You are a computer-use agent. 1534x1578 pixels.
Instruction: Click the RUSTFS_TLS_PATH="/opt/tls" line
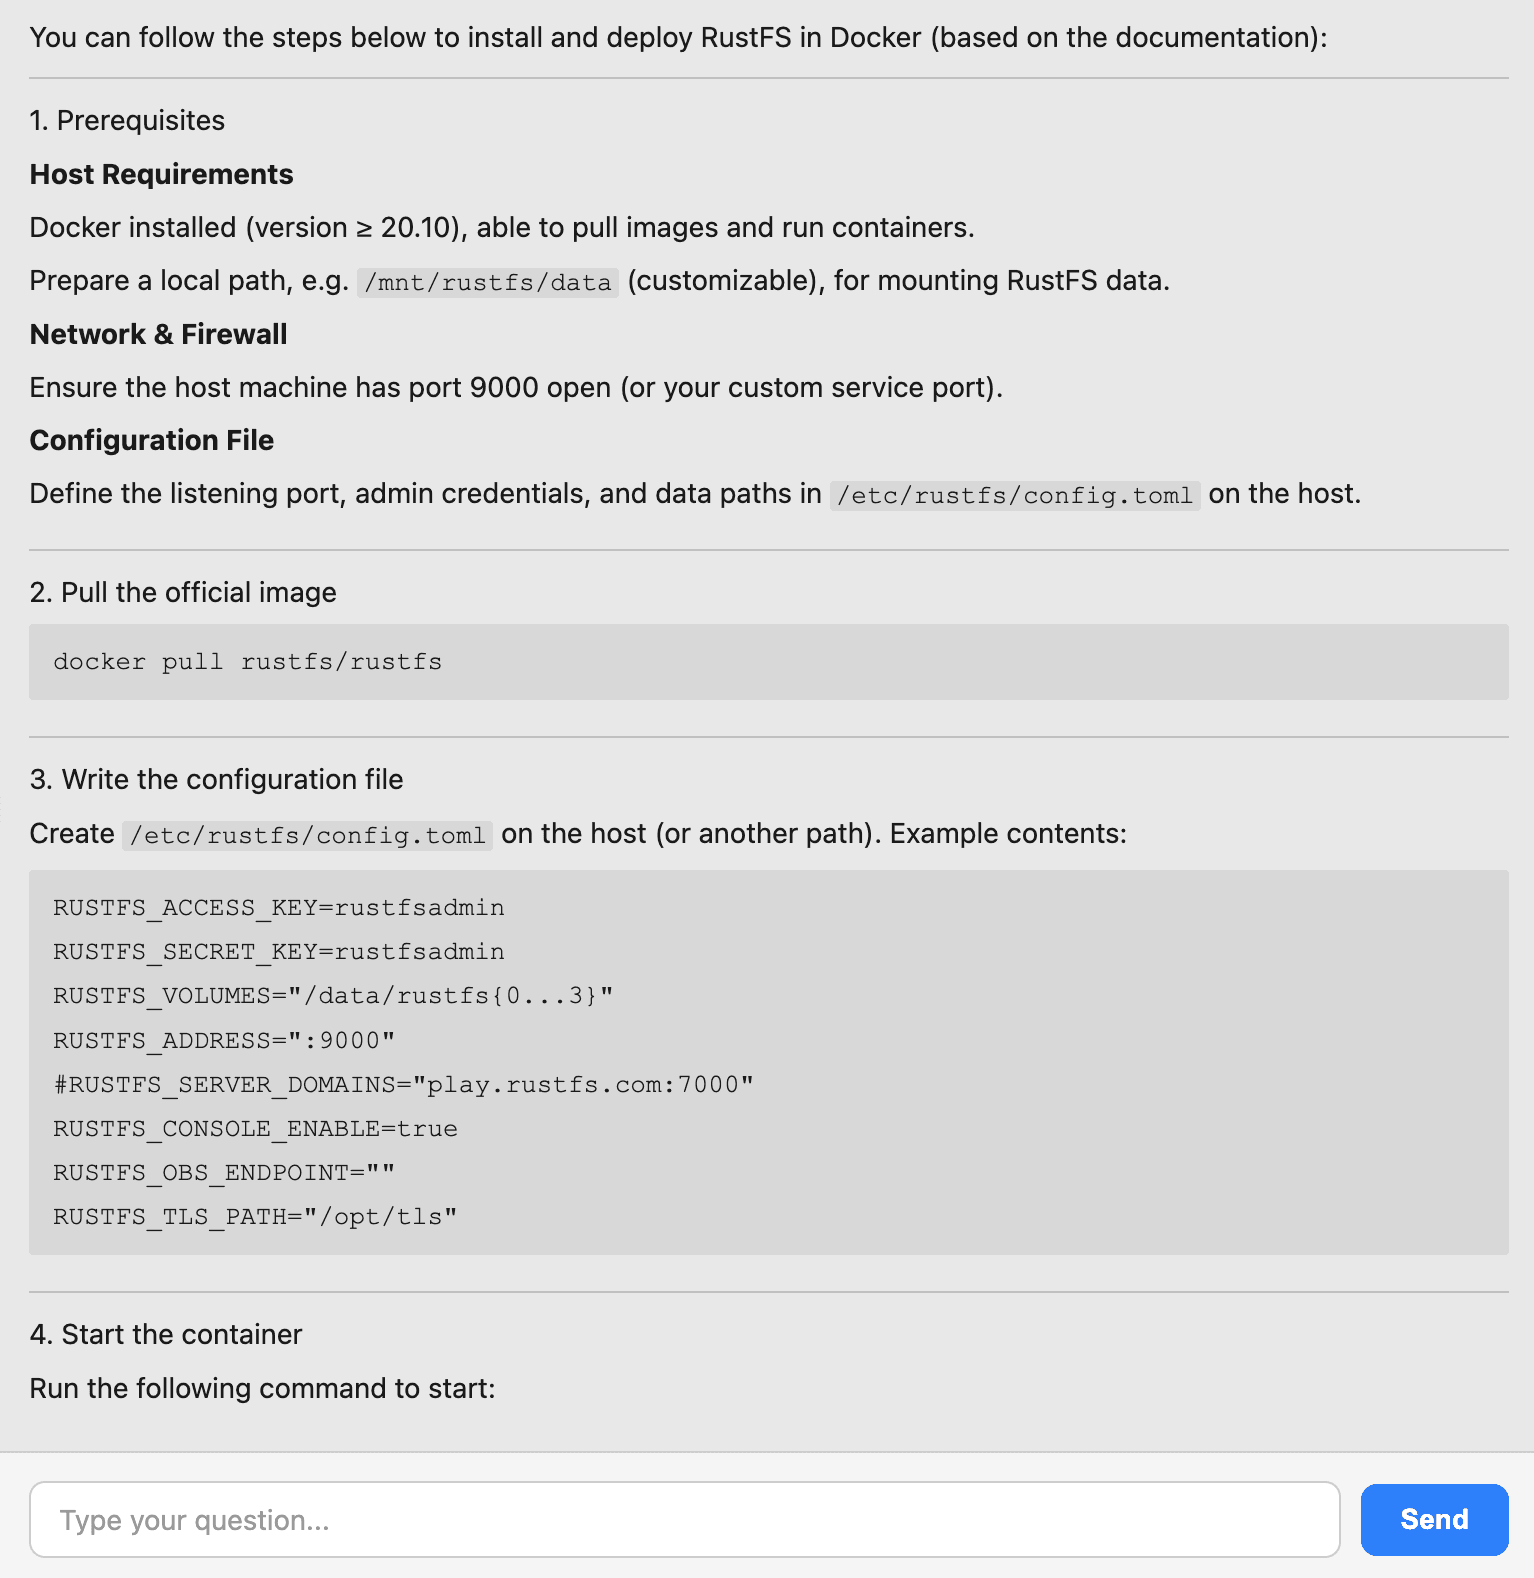click(x=255, y=1216)
